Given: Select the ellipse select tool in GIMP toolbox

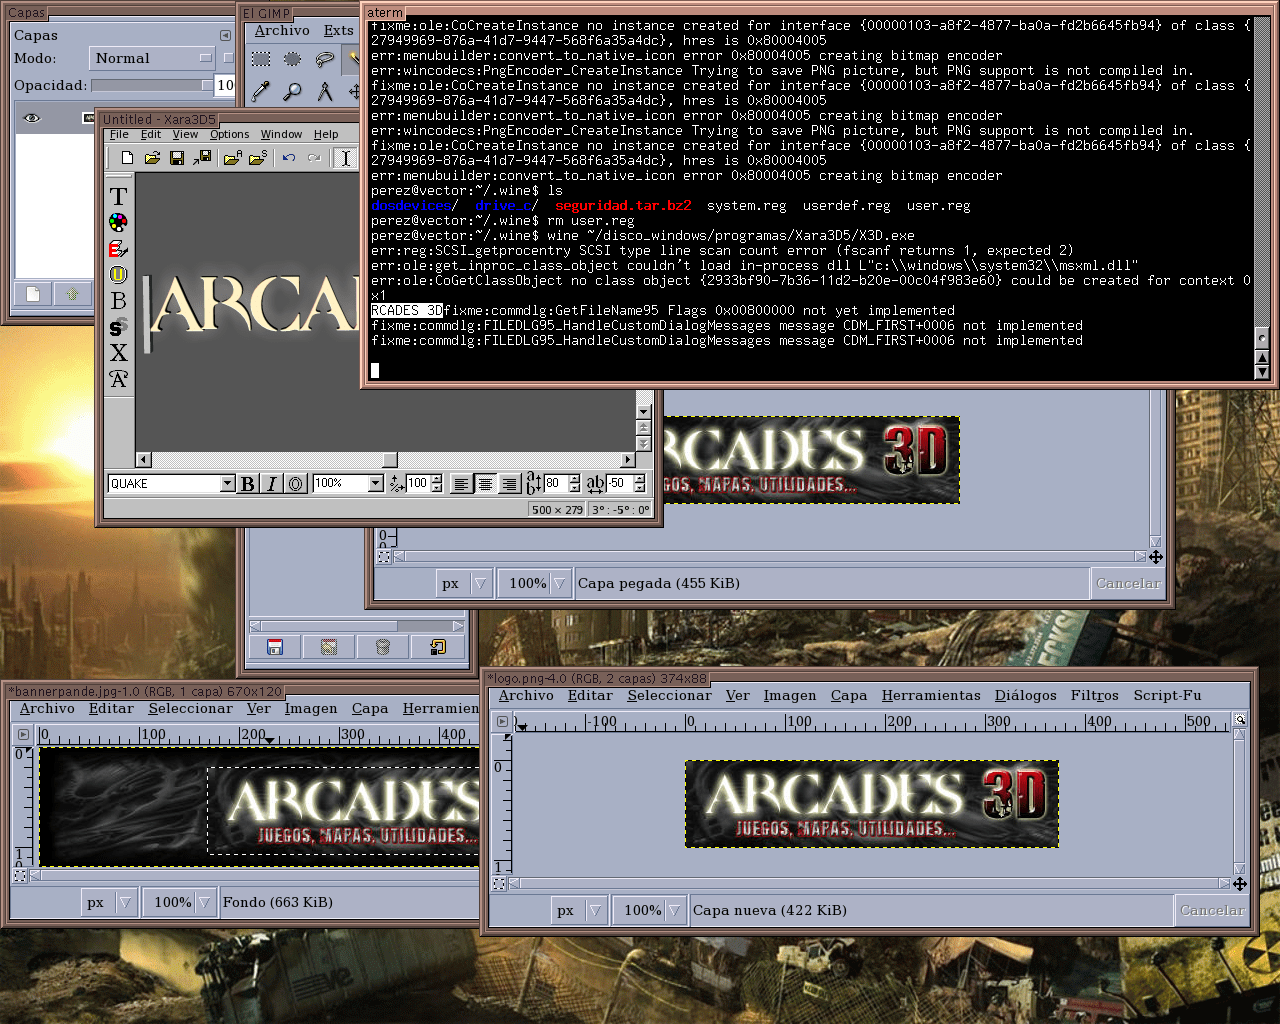Looking at the screenshot, I should tap(293, 59).
